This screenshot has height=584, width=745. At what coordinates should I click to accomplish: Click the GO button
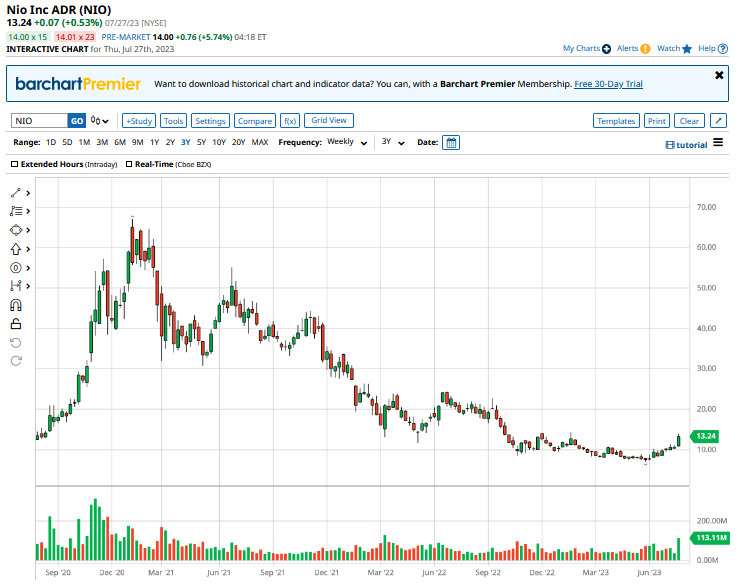(77, 121)
